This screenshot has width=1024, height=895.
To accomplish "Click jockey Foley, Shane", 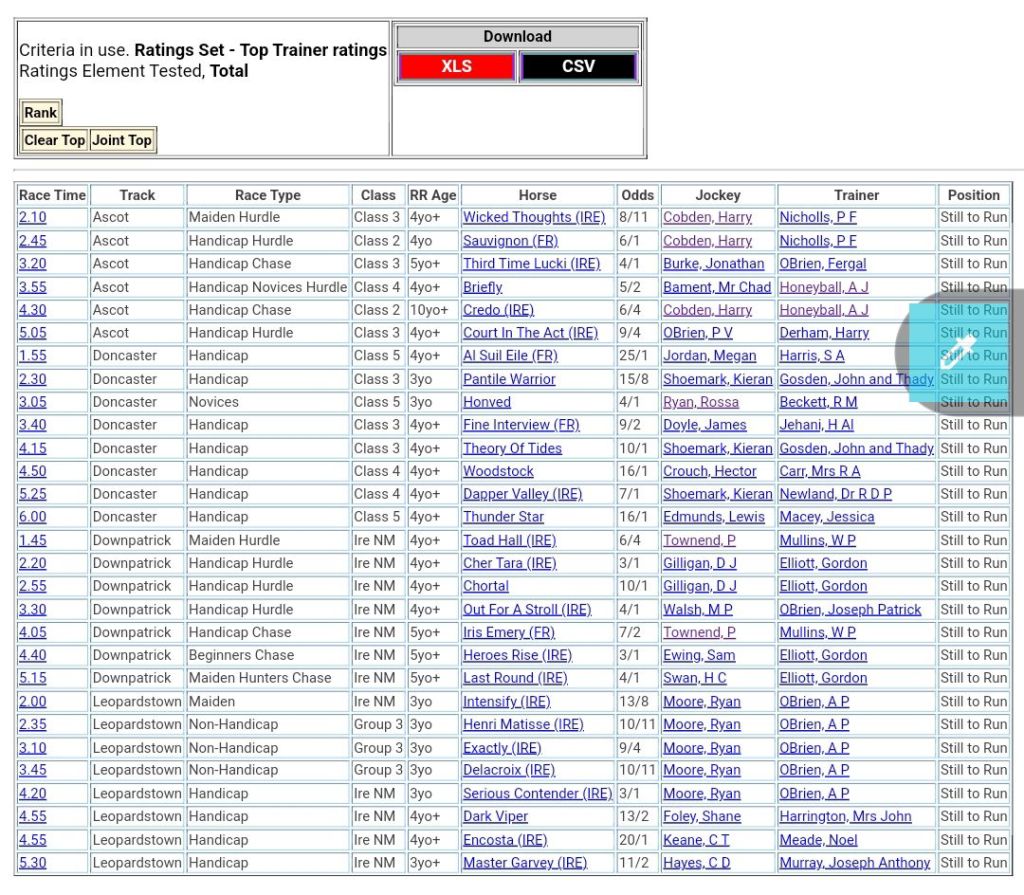I will point(701,816).
